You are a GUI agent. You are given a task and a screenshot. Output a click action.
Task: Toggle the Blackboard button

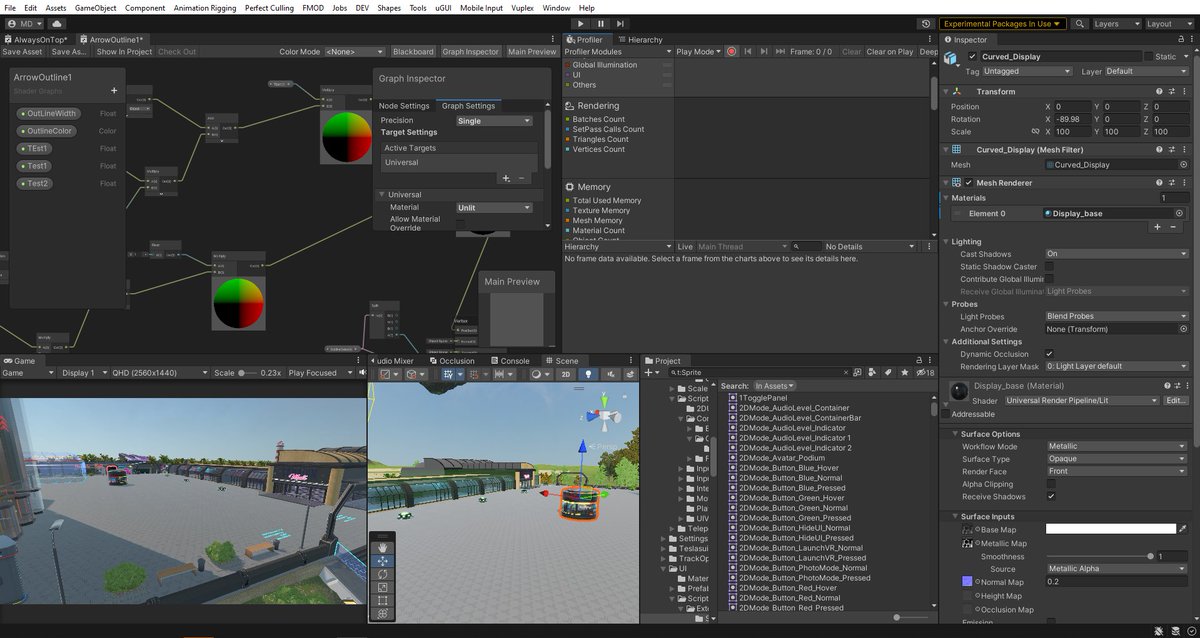coord(413,51)
